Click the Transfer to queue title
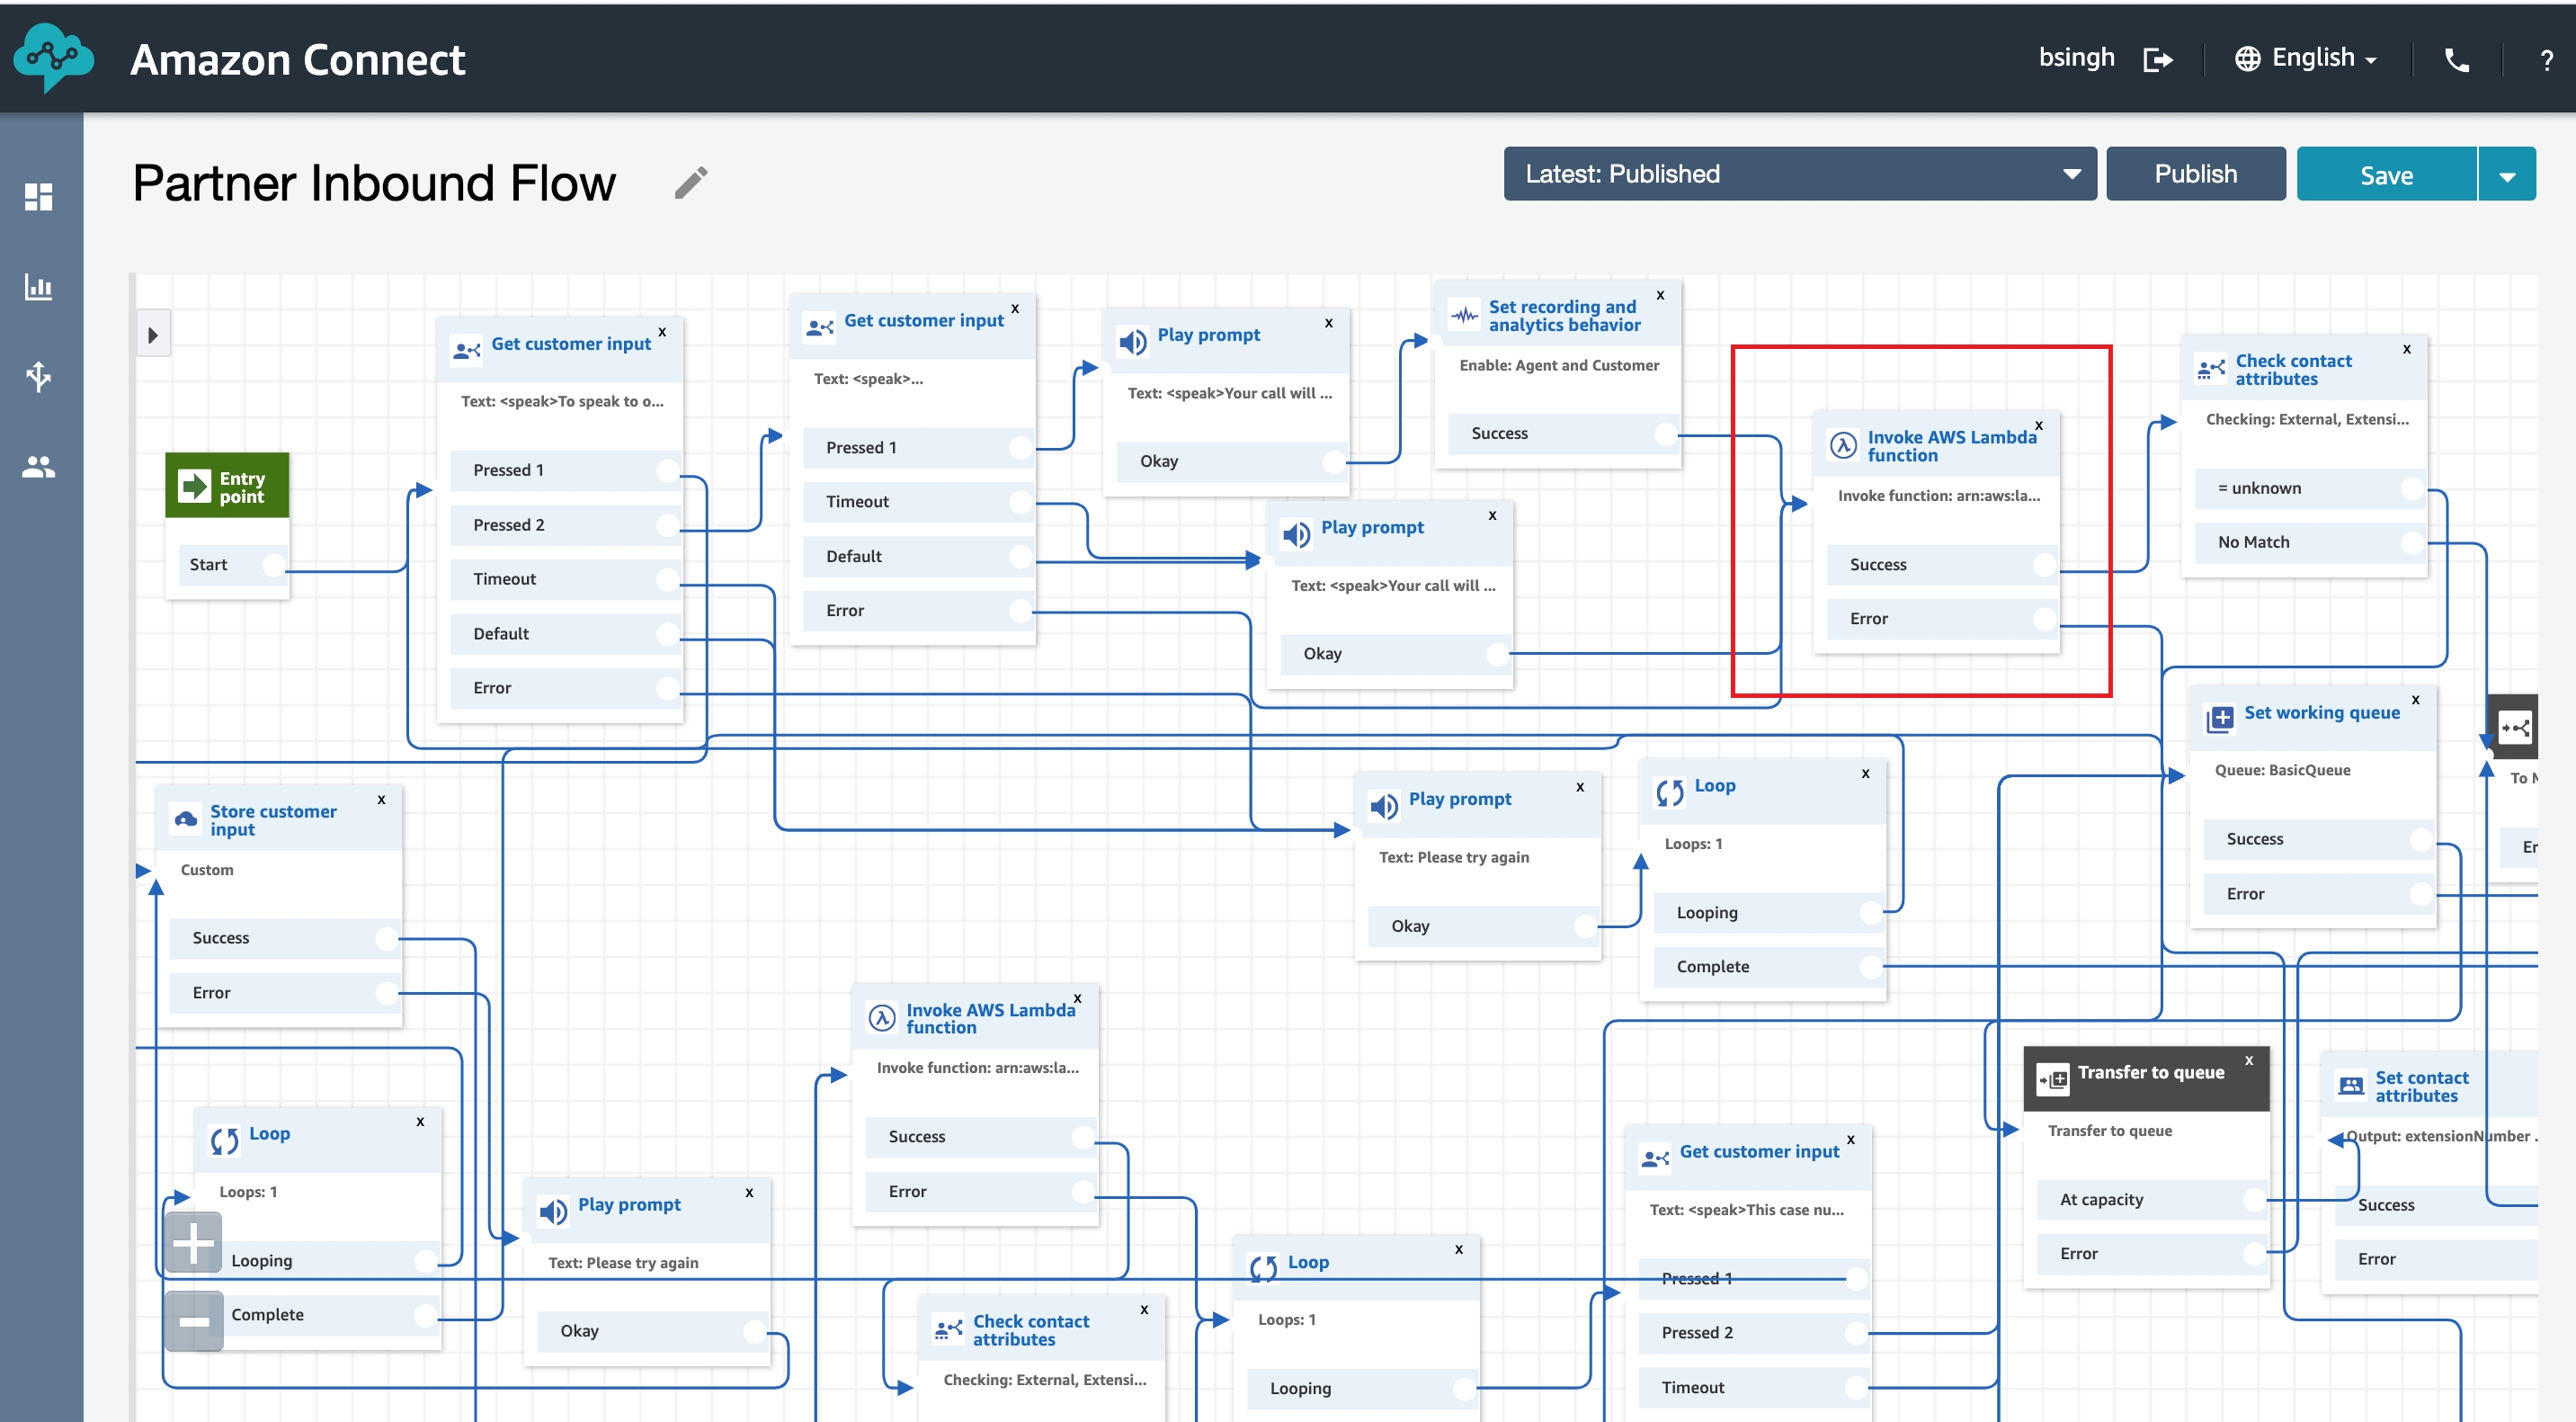2576x1422 pixels. click(x=2151, y=1072)
